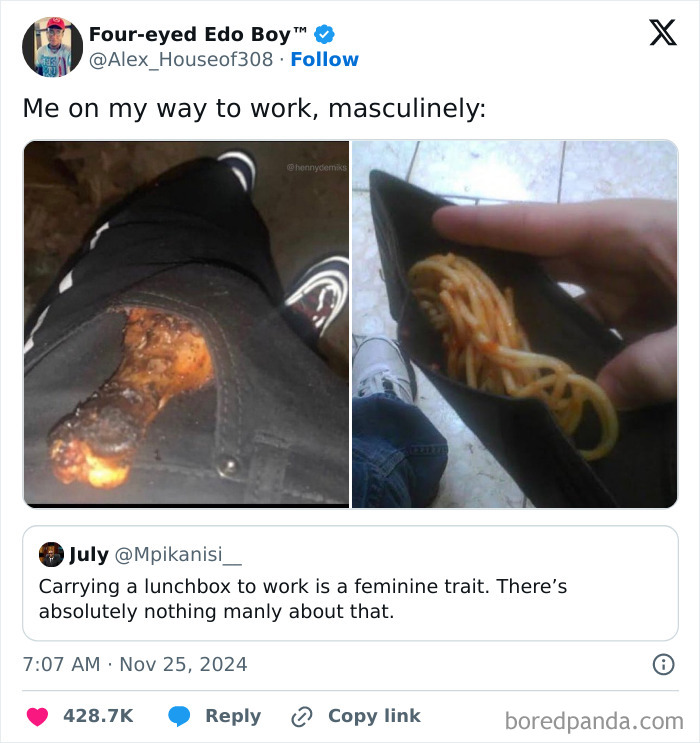Open the 7:07 AM Nov 25, 2024 timestamp
Screen dimensions: 700x743
coord(135,664)
